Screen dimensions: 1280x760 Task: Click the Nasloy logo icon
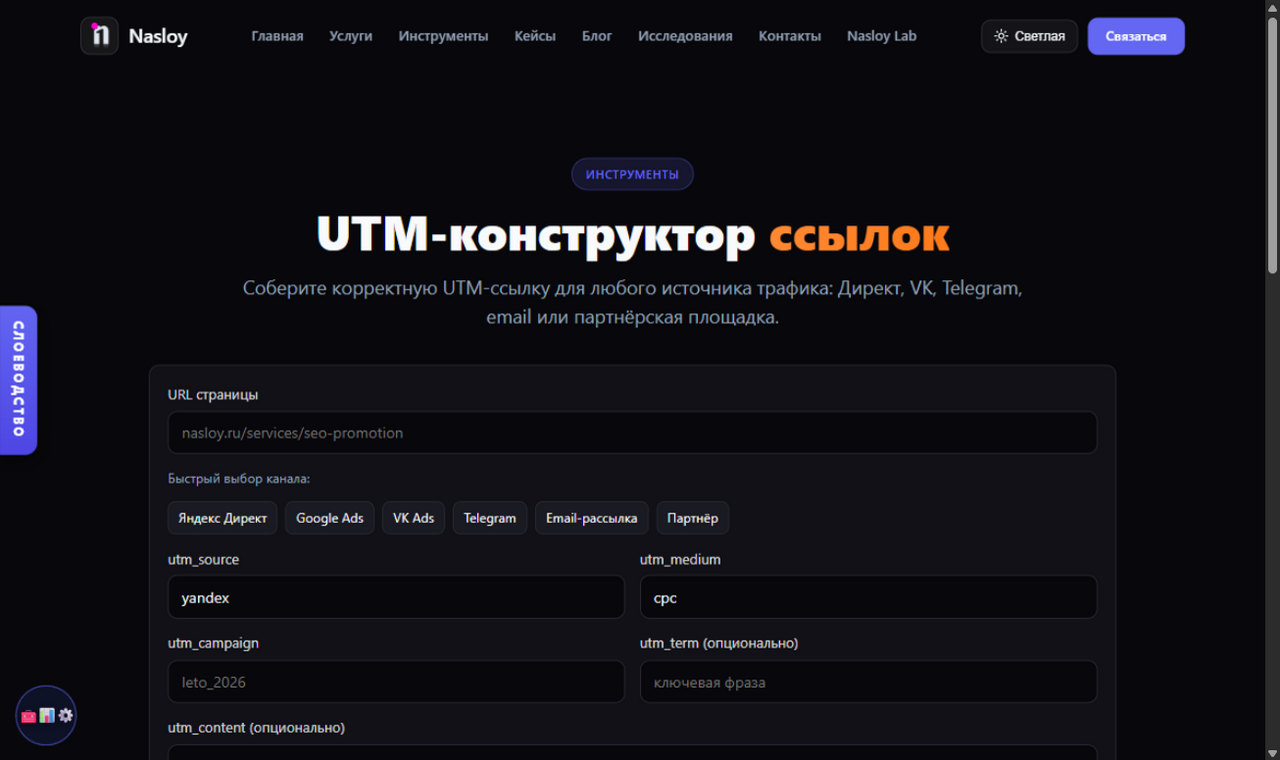click(x=99, y=36)
